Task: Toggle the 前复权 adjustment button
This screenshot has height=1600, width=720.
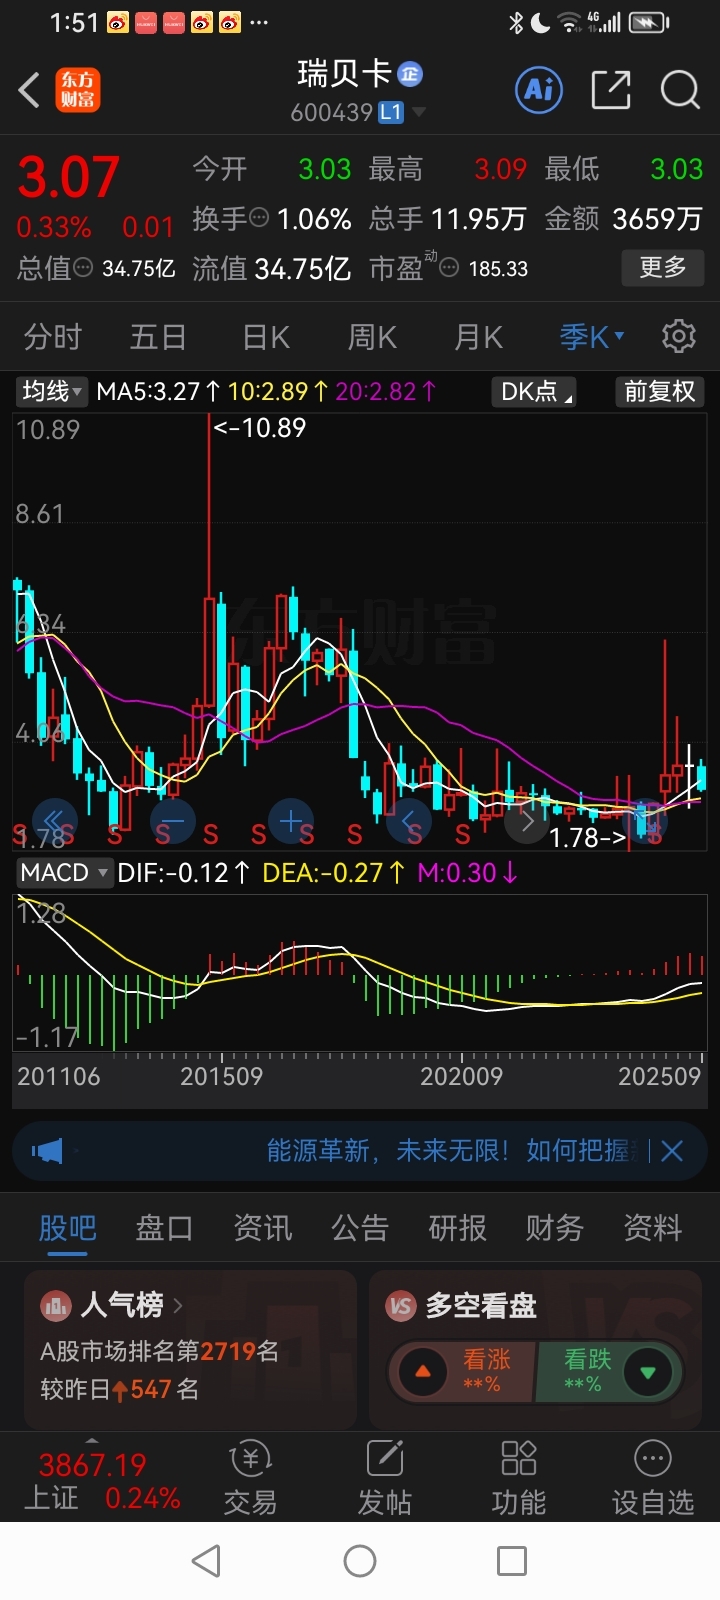Action: tap(660, 391)
